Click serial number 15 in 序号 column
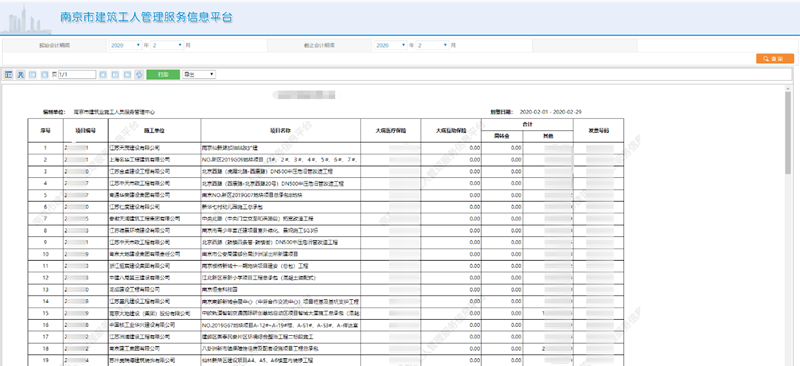The height and width of the screenshot is (366, 800). click(45, 313)
